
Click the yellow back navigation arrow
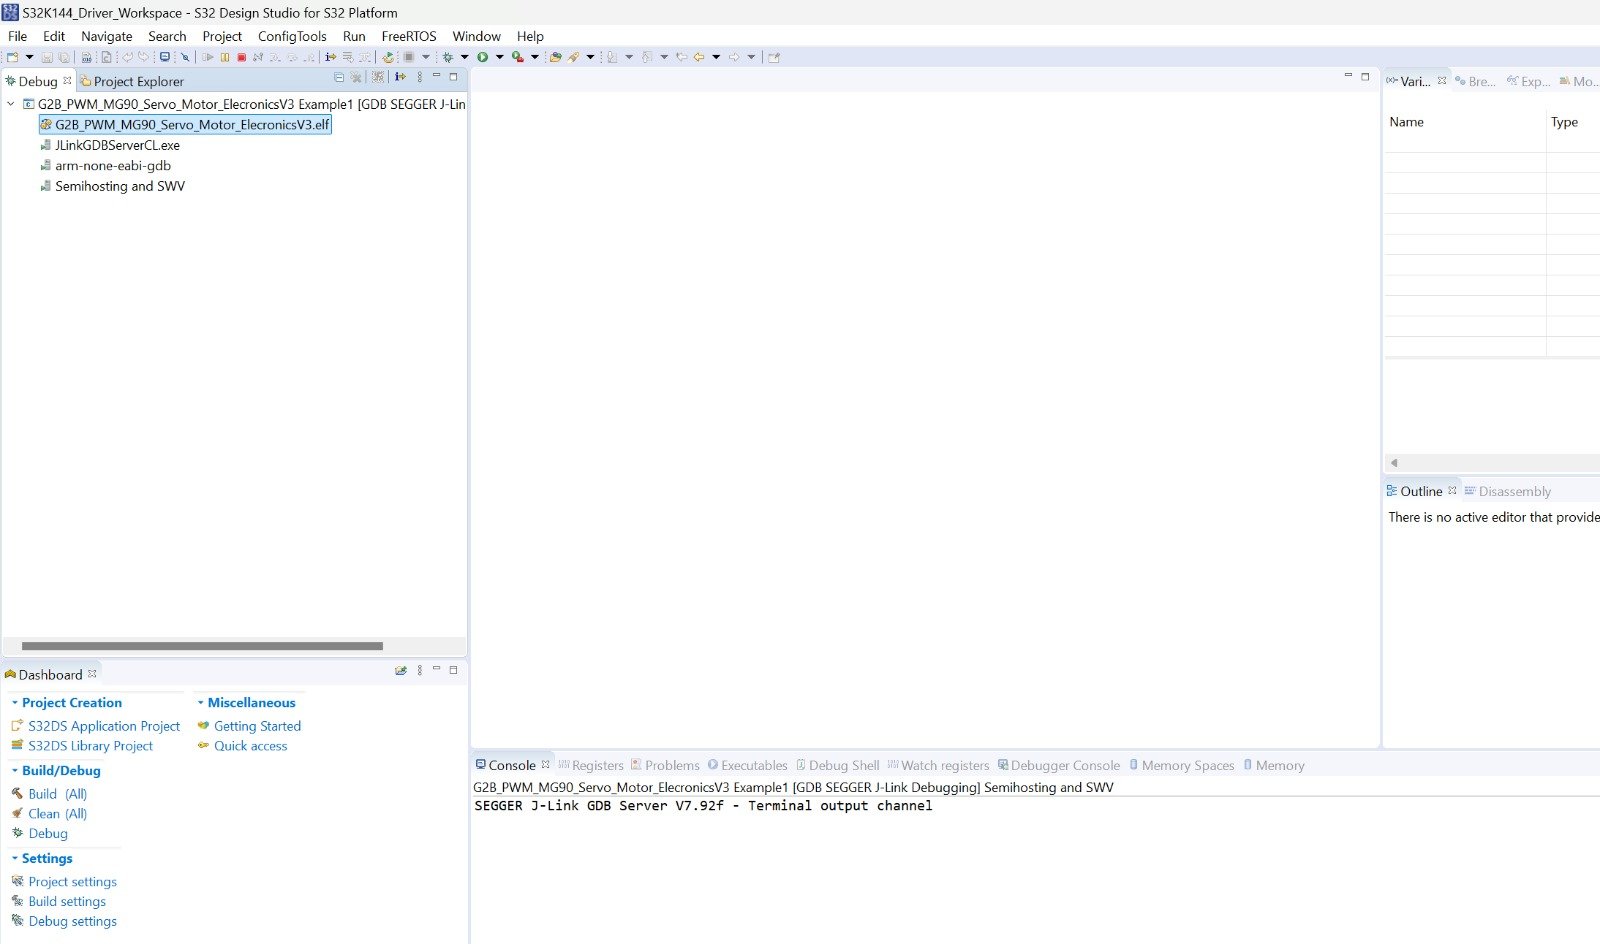[698, 57]
